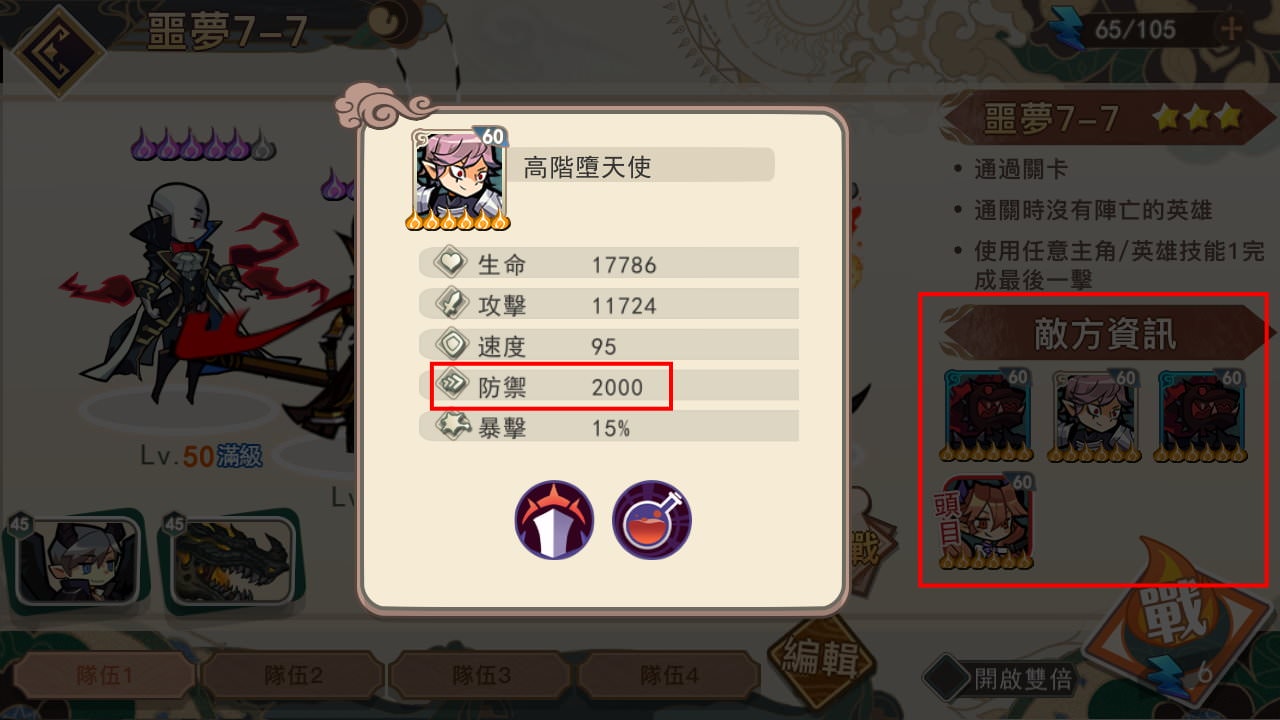Switch to 隊伍2 team tab
Image resolution: width=1280 pixels, height=720 pixels.
[293, 677]
